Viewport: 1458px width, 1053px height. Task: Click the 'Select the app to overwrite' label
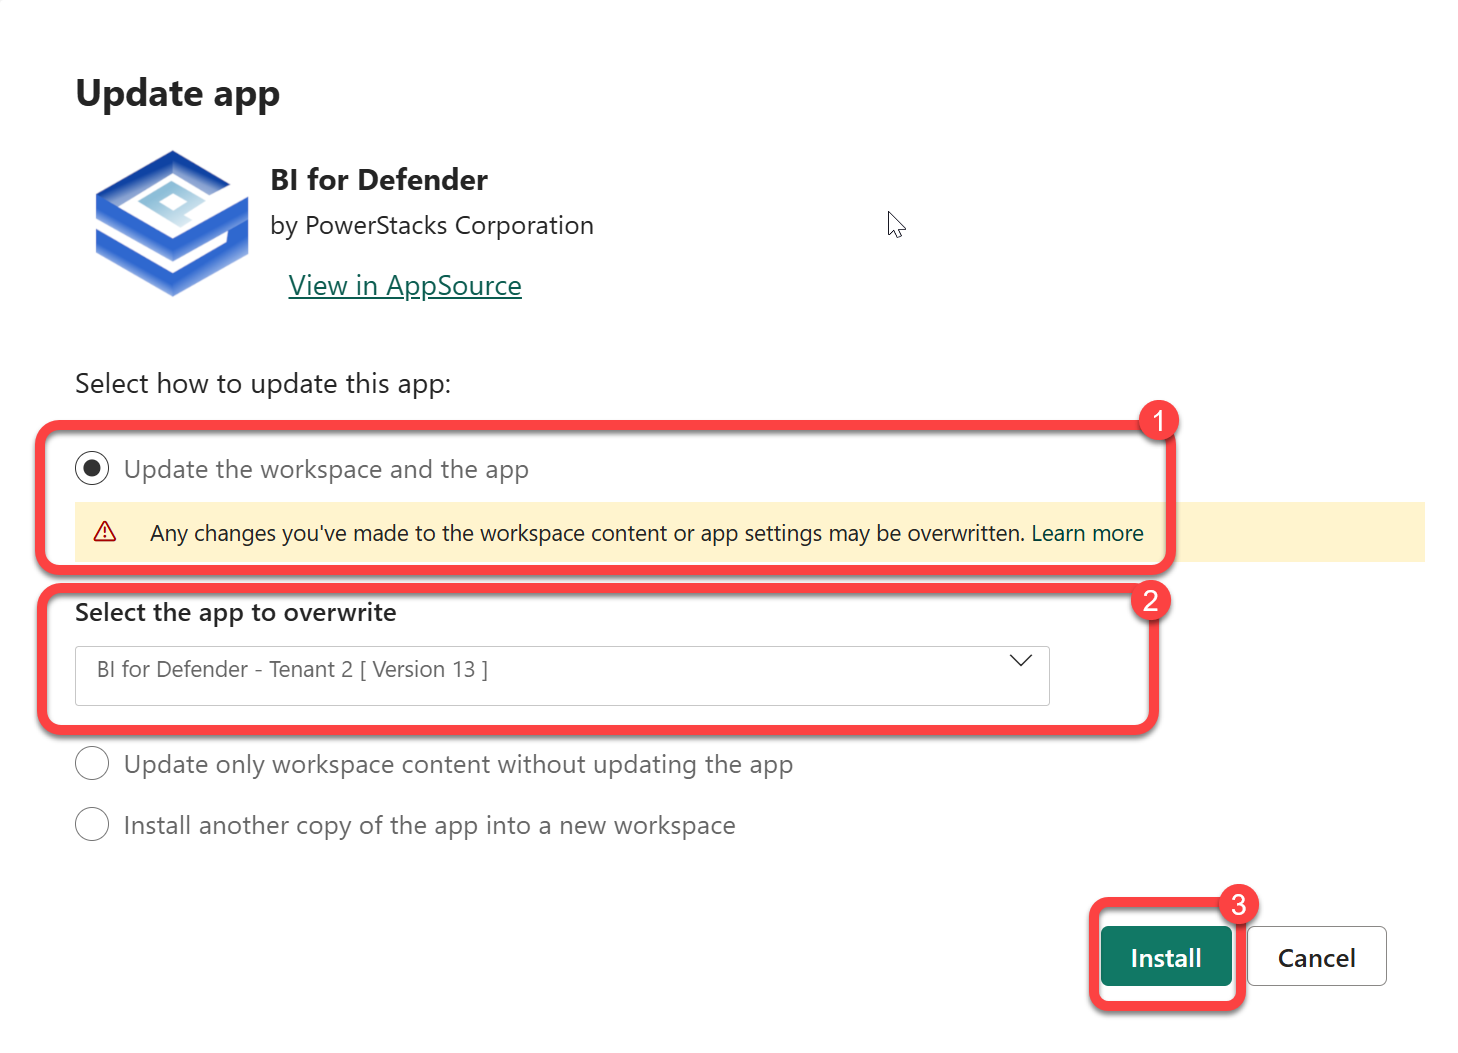(x=236, y=613)
